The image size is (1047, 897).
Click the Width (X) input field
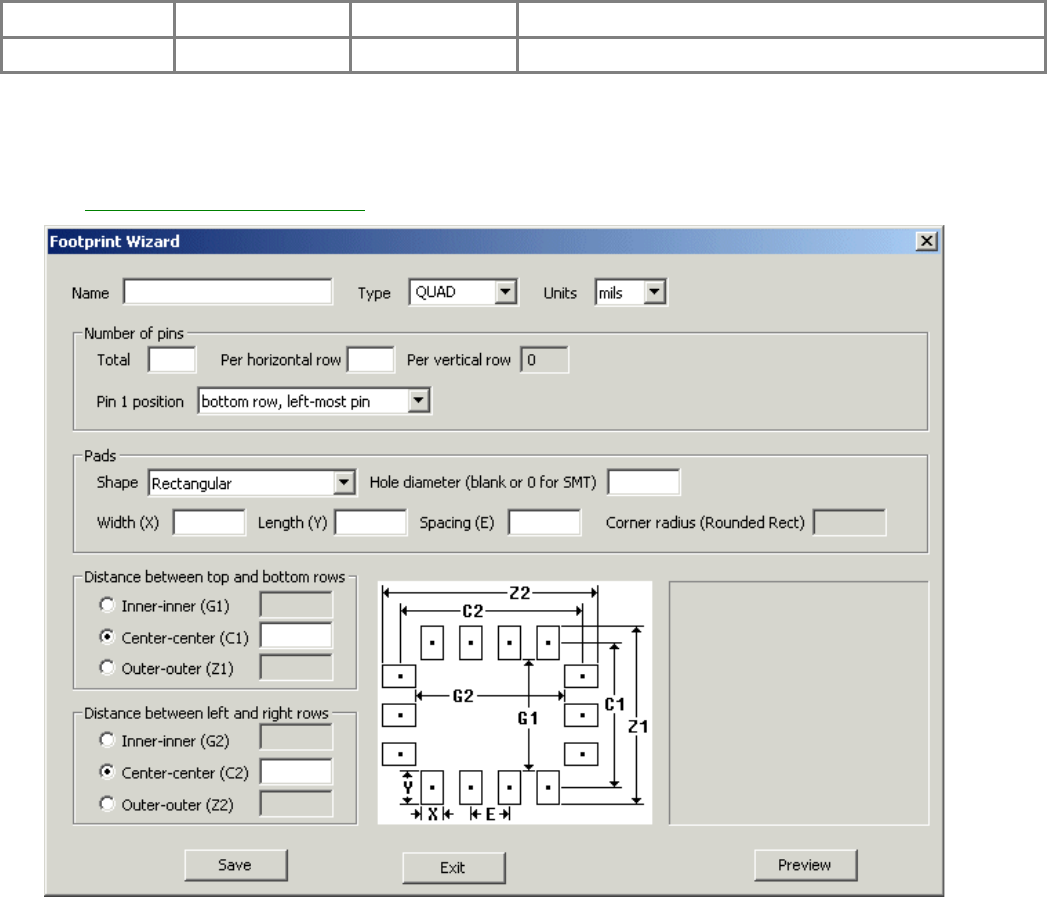pyautogui.click(x=209, y=522)
